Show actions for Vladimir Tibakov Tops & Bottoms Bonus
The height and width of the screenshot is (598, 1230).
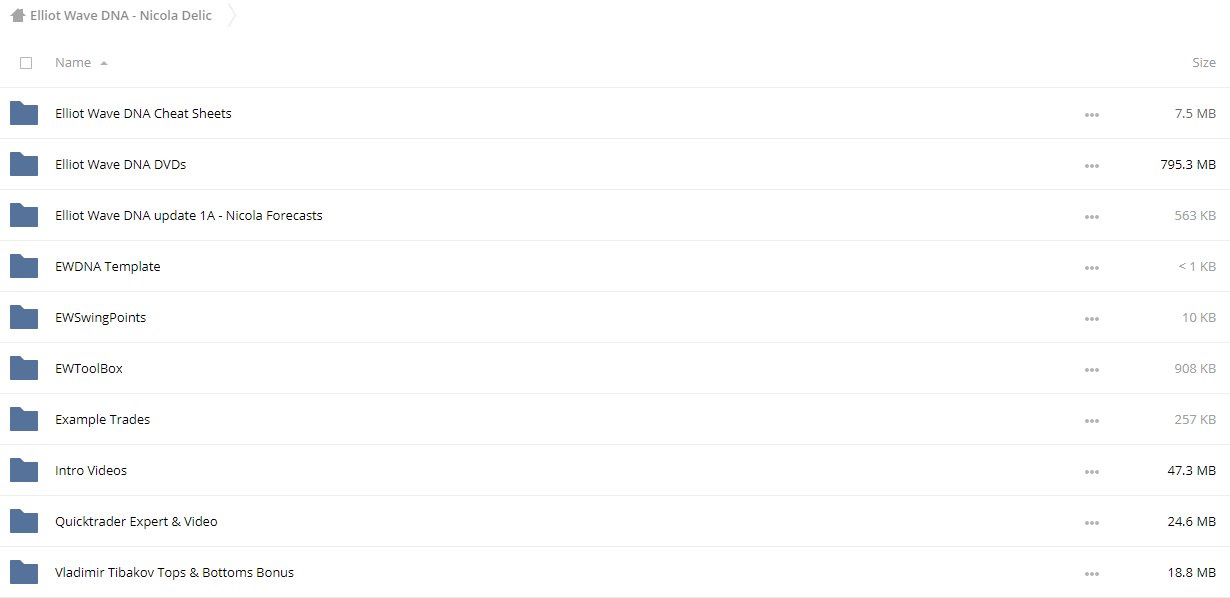click(x=1091, y=573)
